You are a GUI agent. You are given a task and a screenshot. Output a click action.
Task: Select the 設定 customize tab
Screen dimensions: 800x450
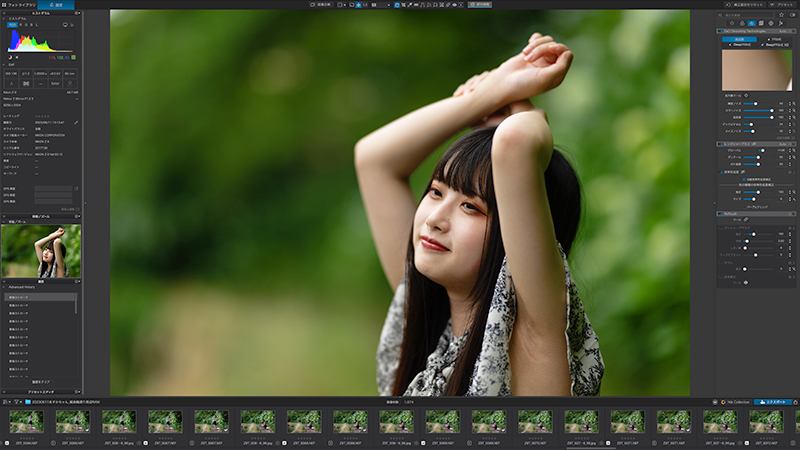coord(56,5)
